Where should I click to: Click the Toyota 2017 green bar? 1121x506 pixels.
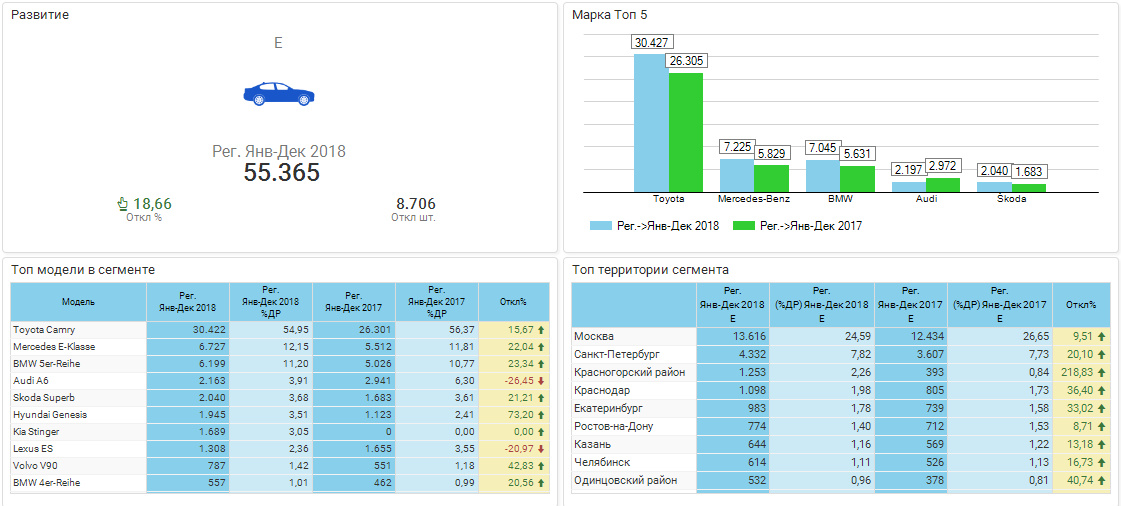686,132
